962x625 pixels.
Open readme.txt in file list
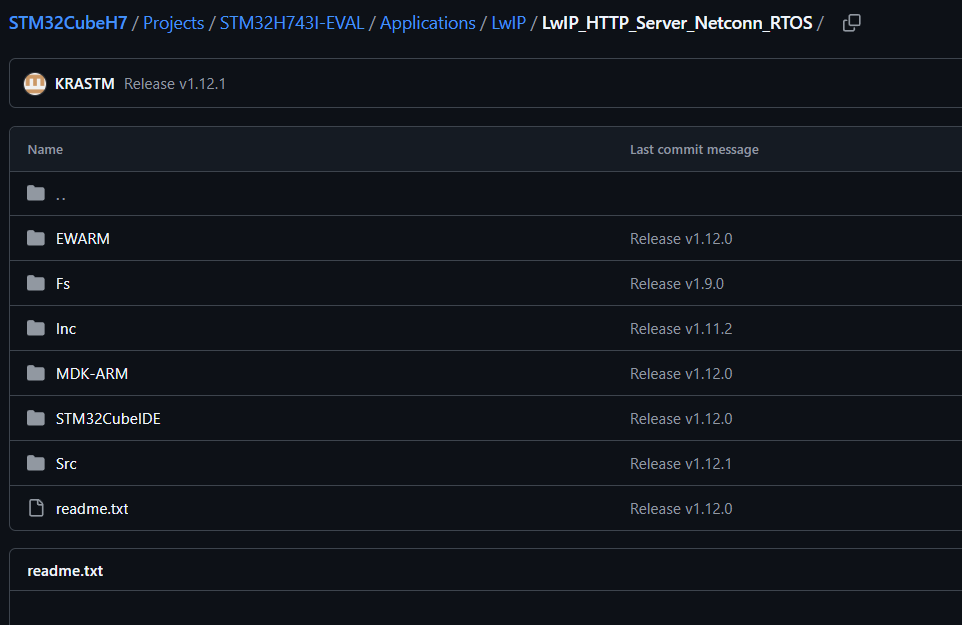pyautogui.click(x=92, y=508)
